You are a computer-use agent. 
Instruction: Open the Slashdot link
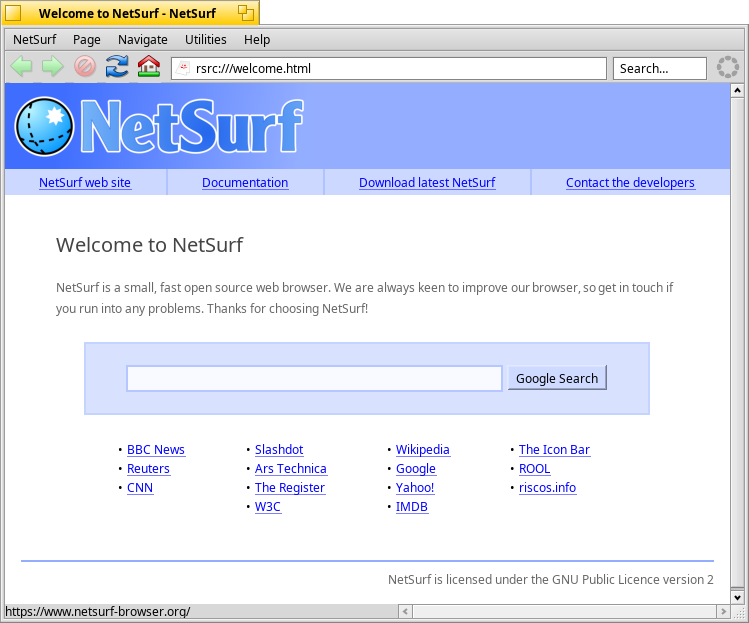[x=279, y=450]
